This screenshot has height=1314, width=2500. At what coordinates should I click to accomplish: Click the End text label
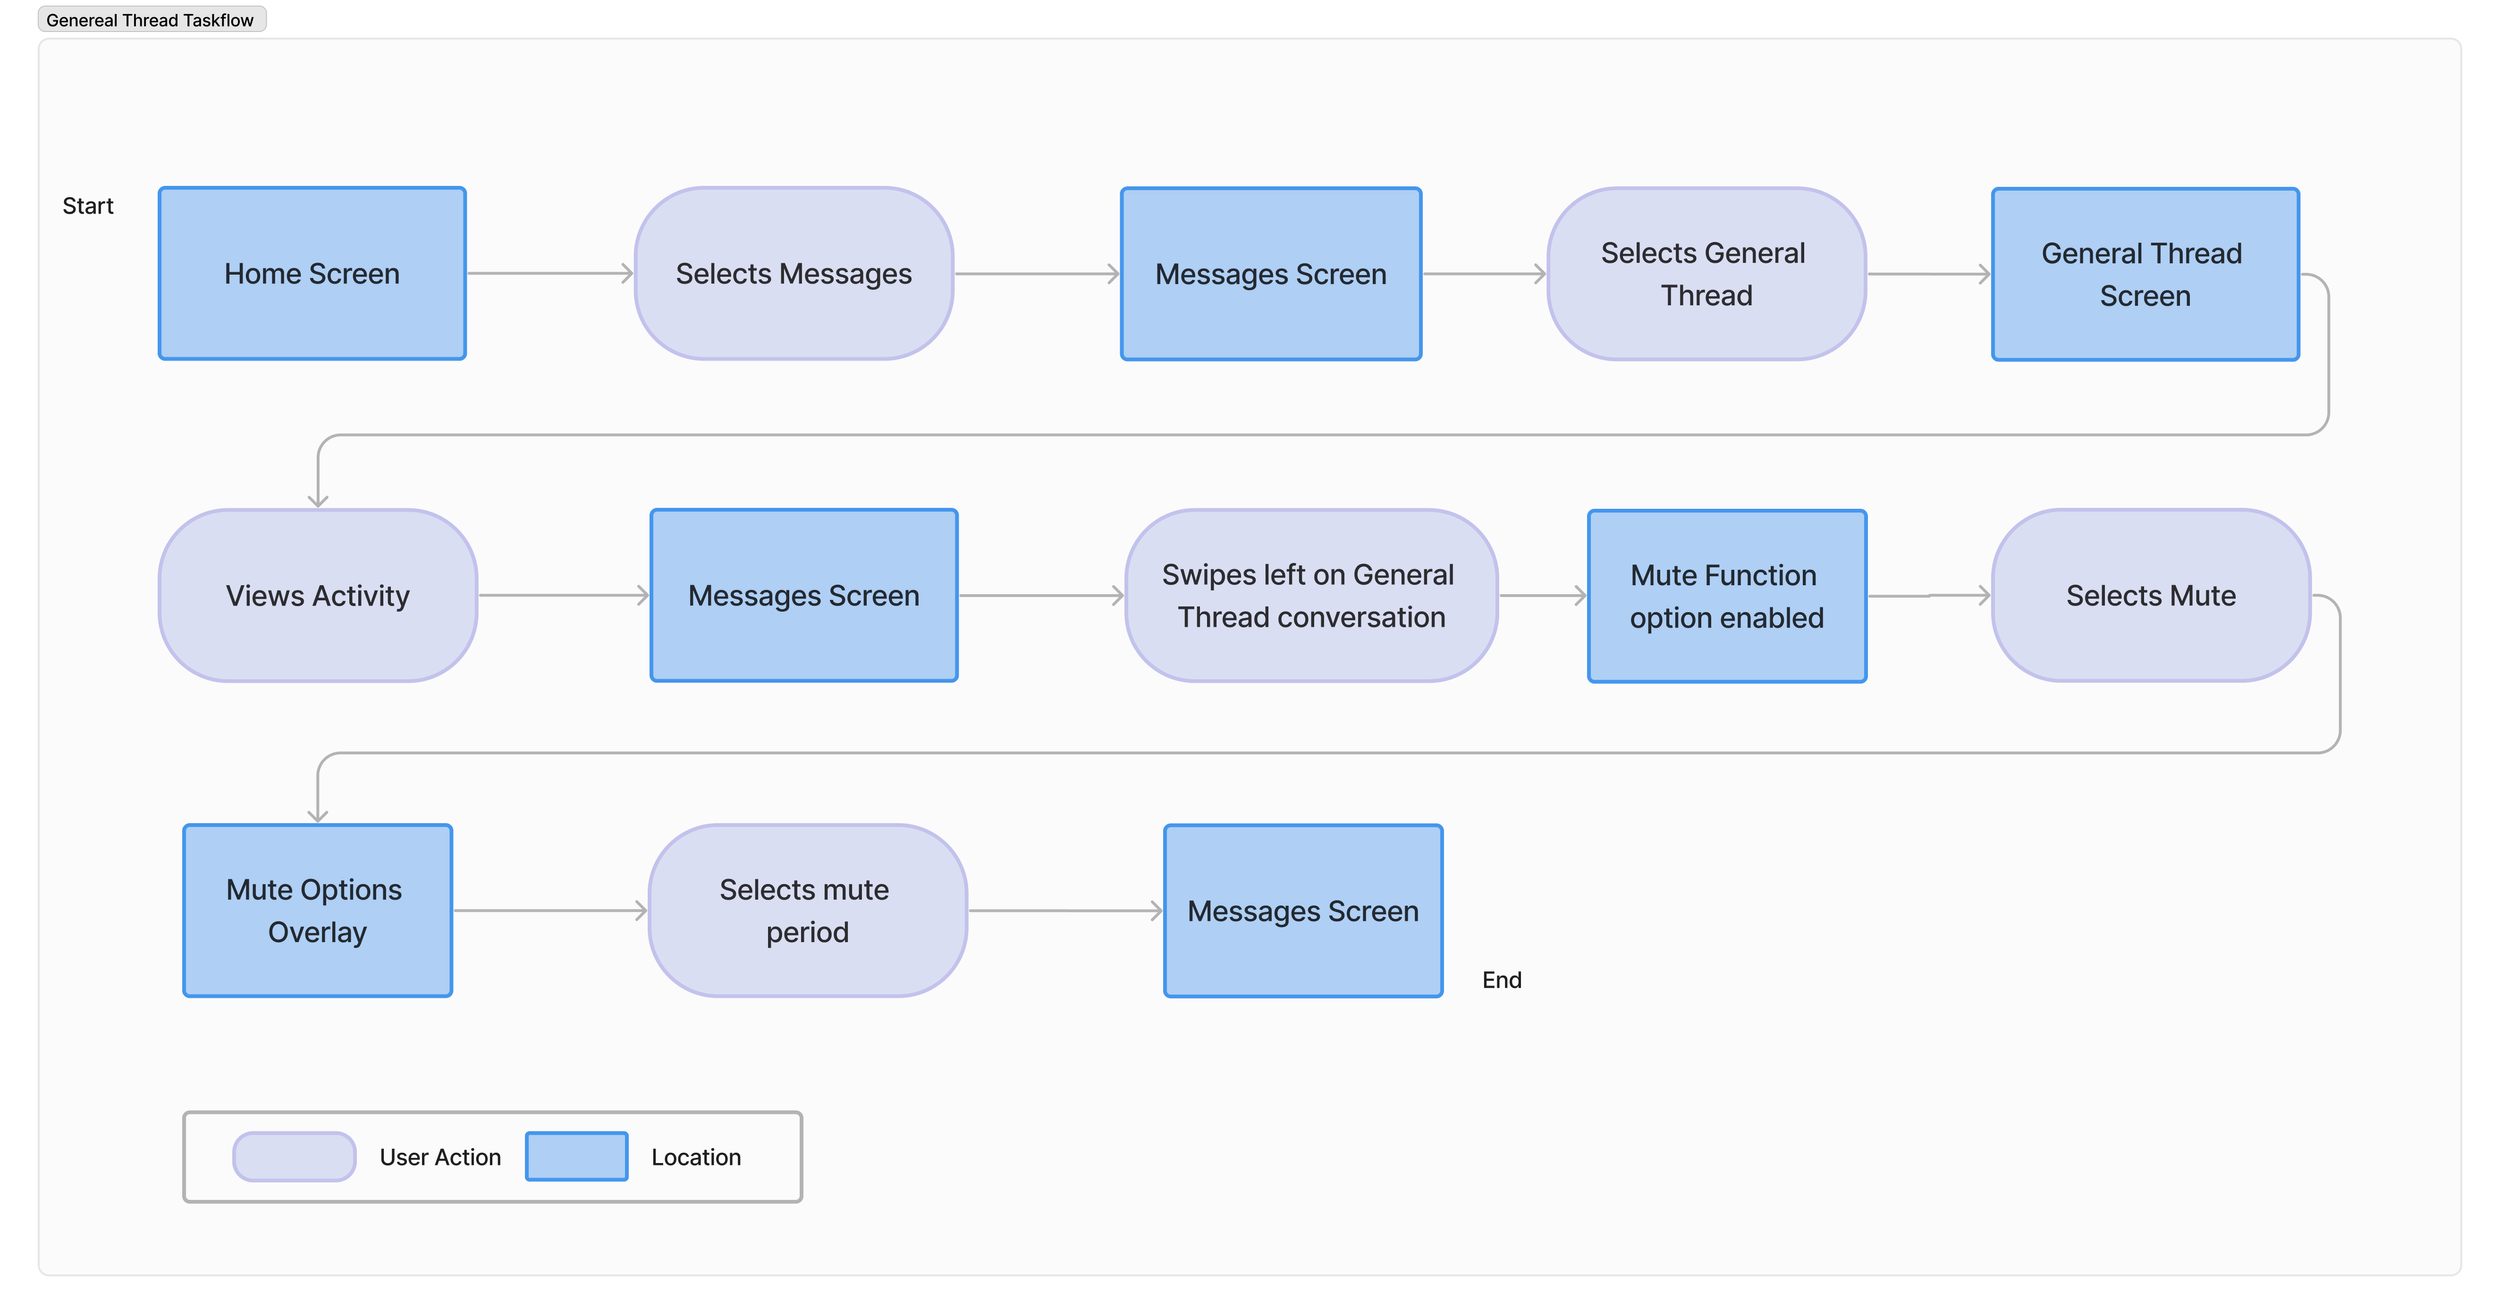pyautogui.click(x=1501, y=980)
